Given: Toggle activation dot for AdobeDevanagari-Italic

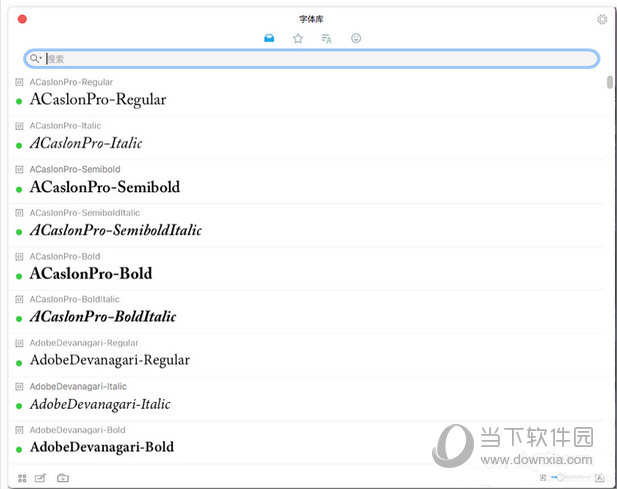Looking at the screenshot, I should pos(19,406).
